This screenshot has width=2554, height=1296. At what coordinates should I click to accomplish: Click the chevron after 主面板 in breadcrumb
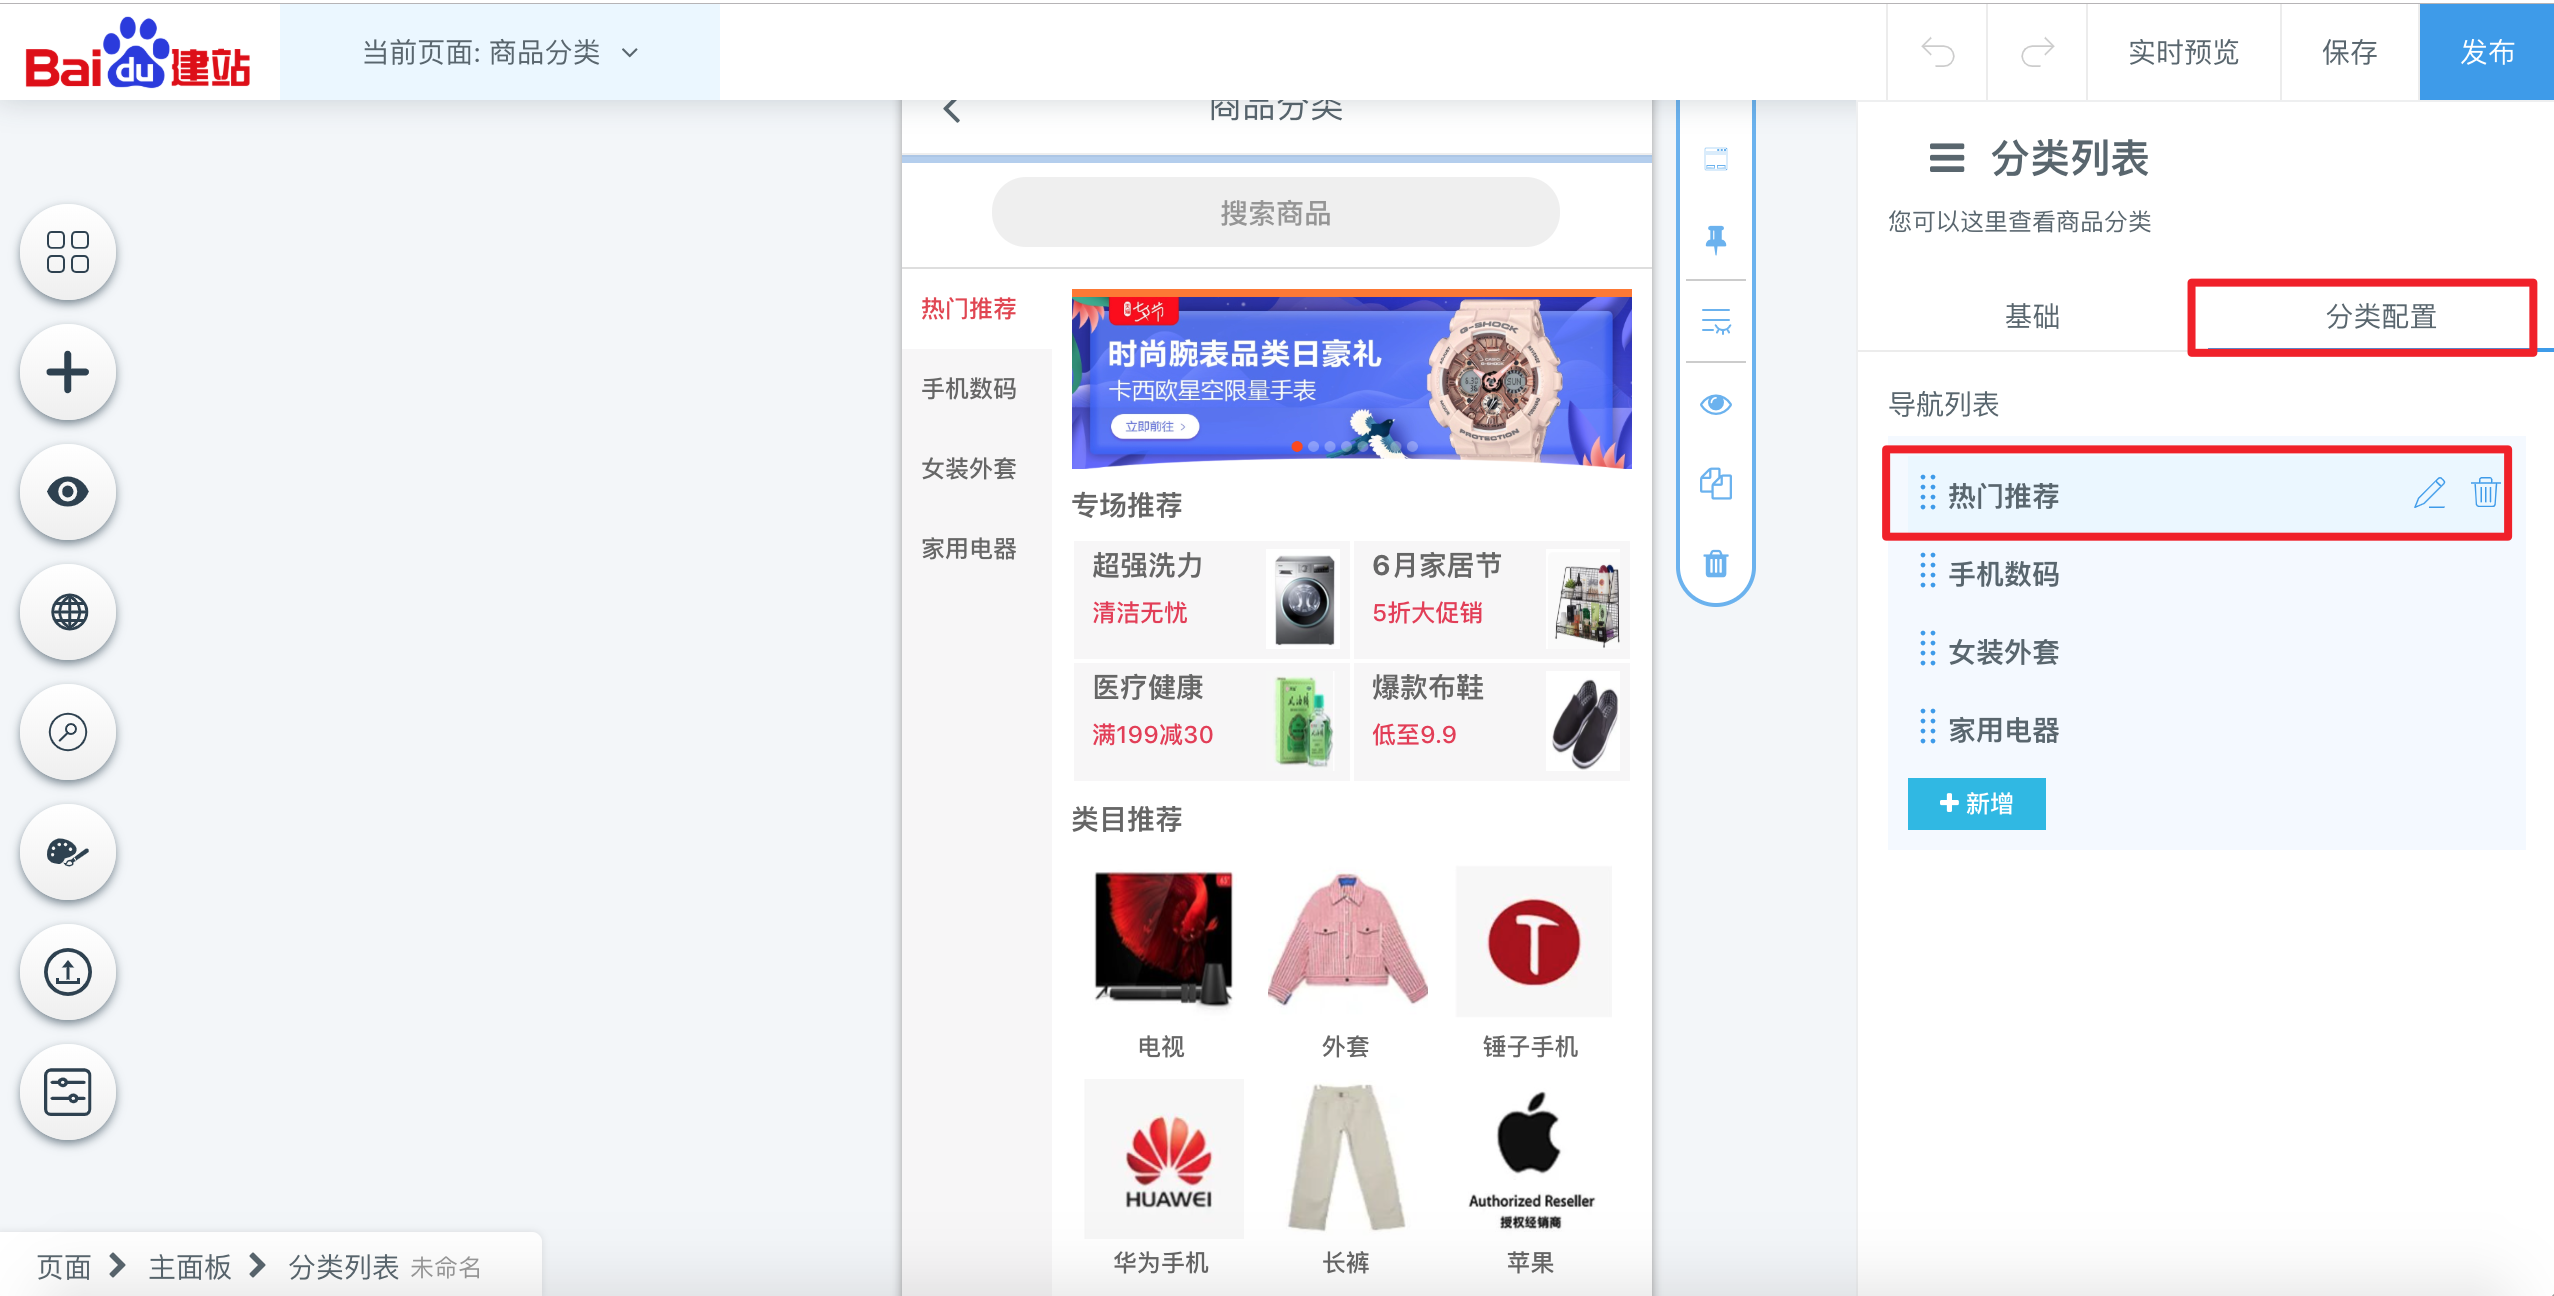[x=258, y=1265]
